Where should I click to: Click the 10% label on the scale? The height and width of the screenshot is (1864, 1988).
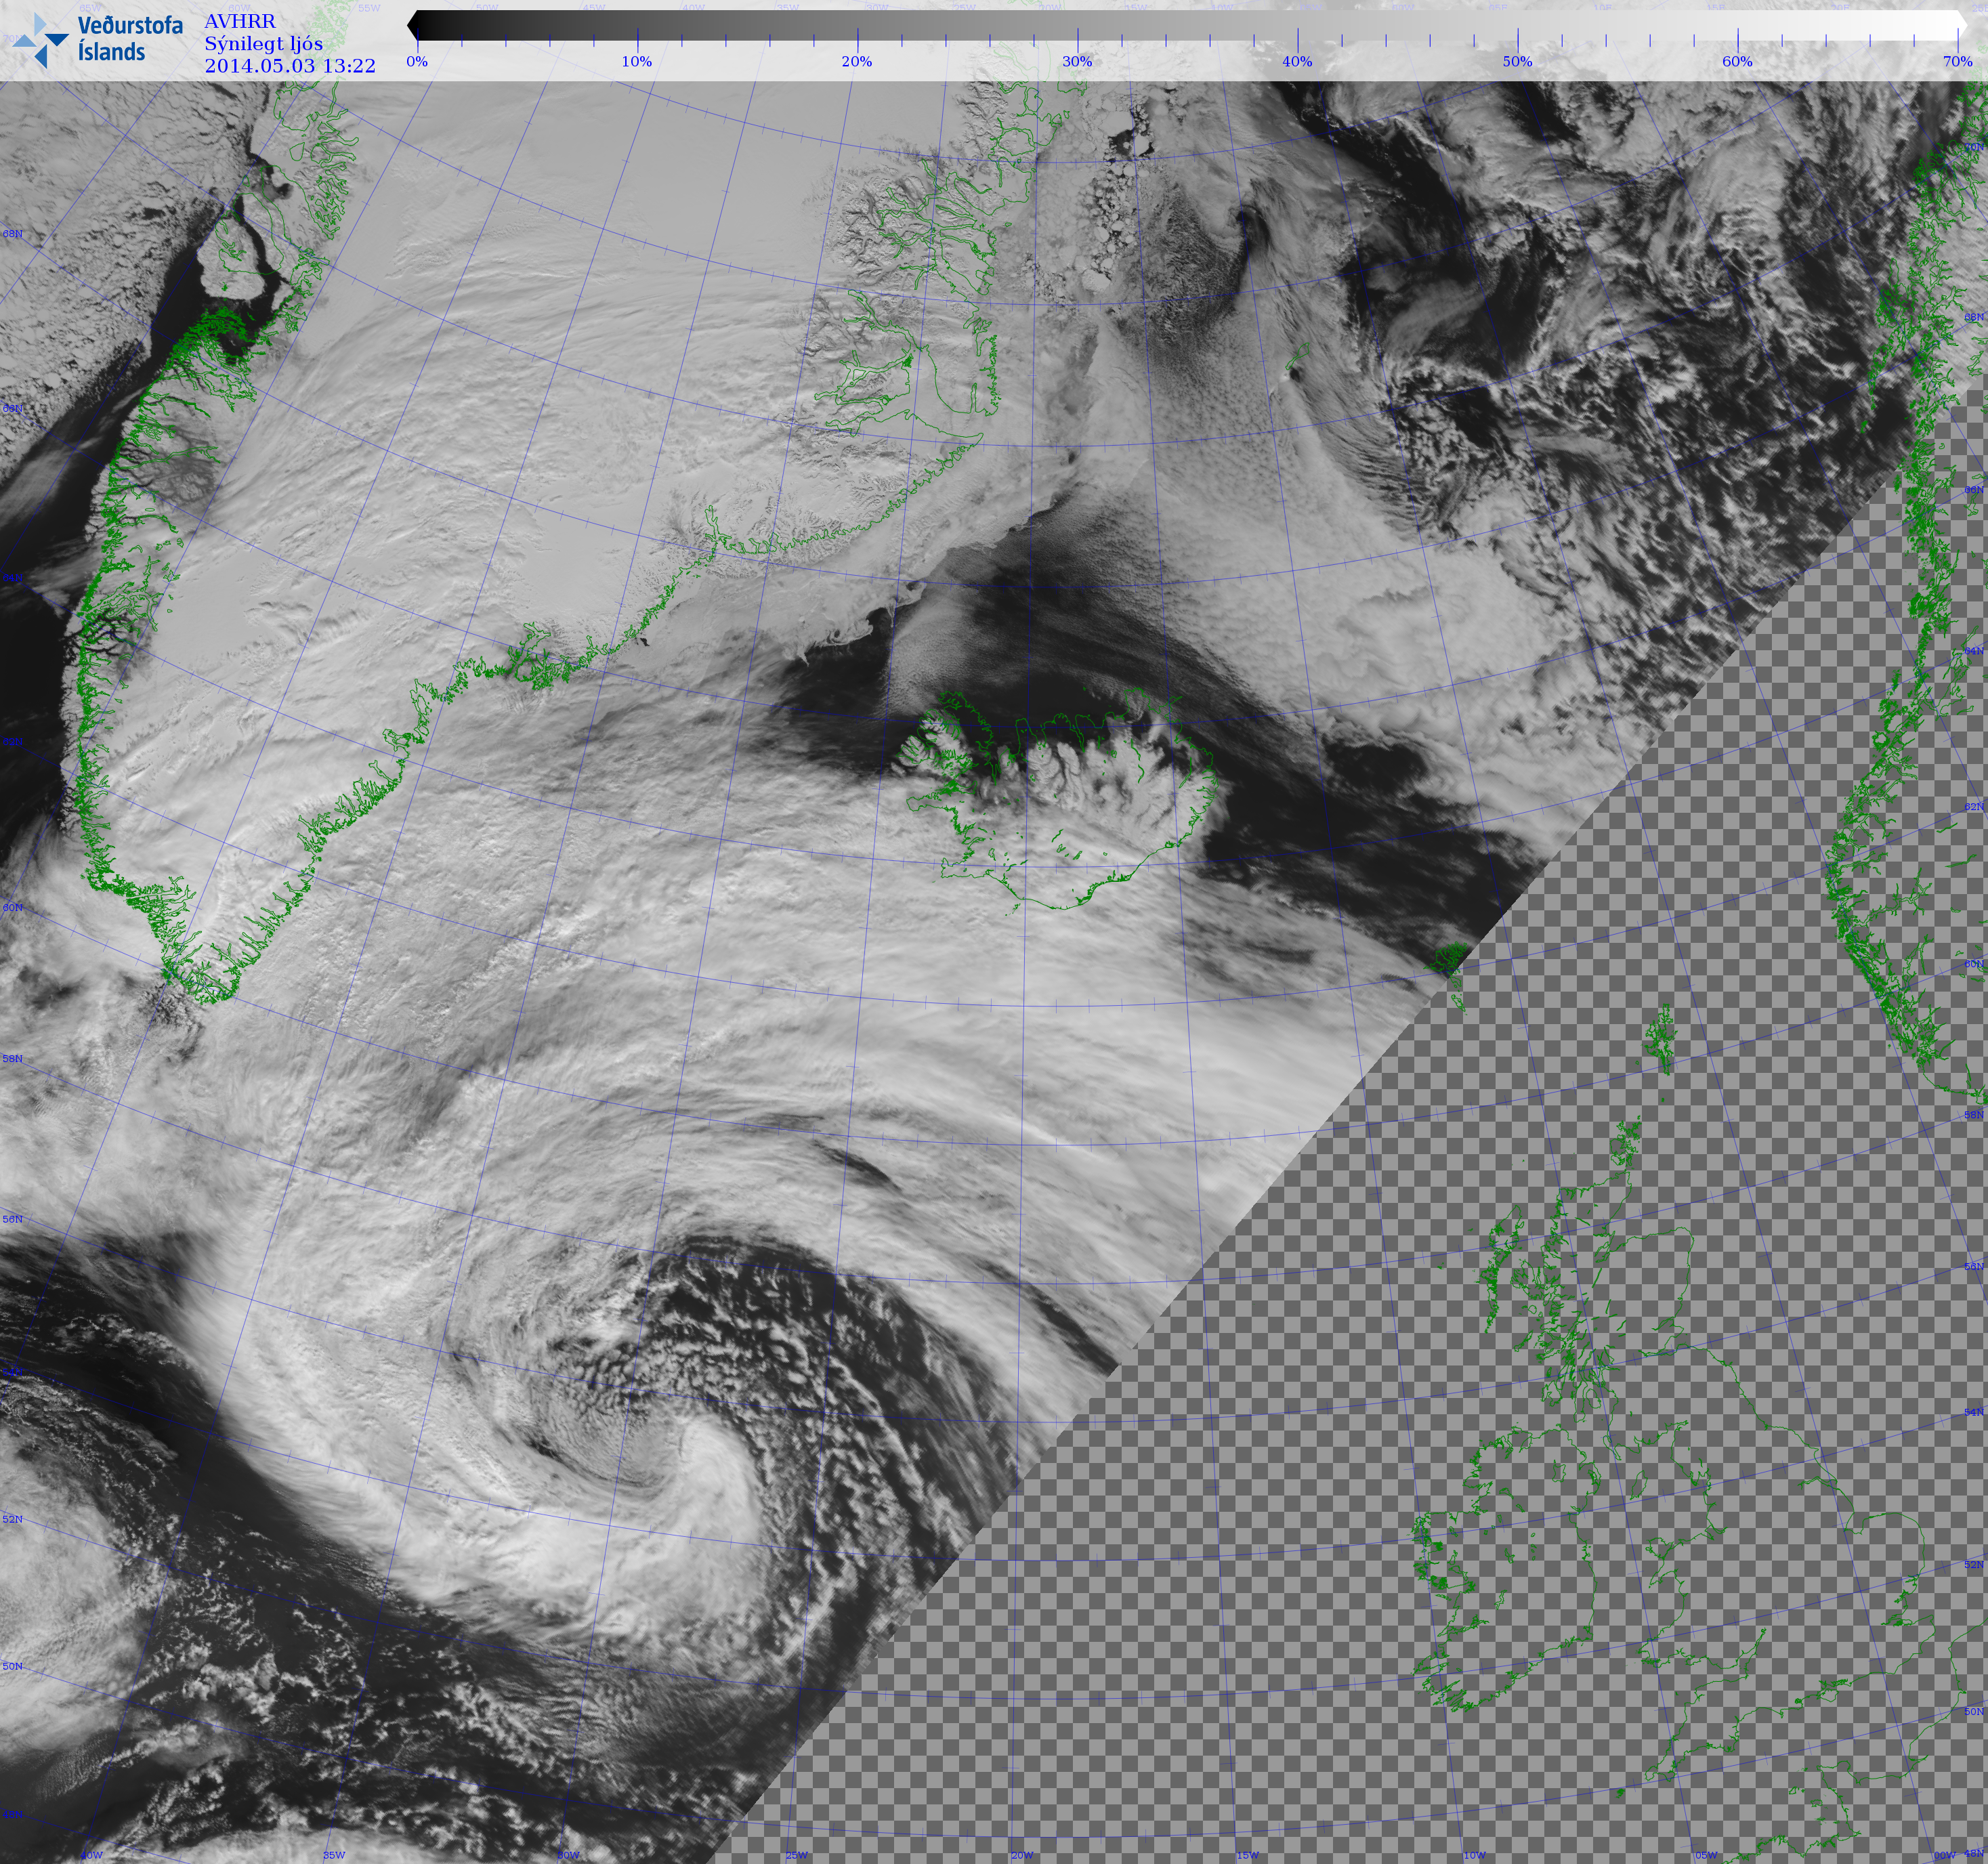pyautogui.click(x=637, y=61)
